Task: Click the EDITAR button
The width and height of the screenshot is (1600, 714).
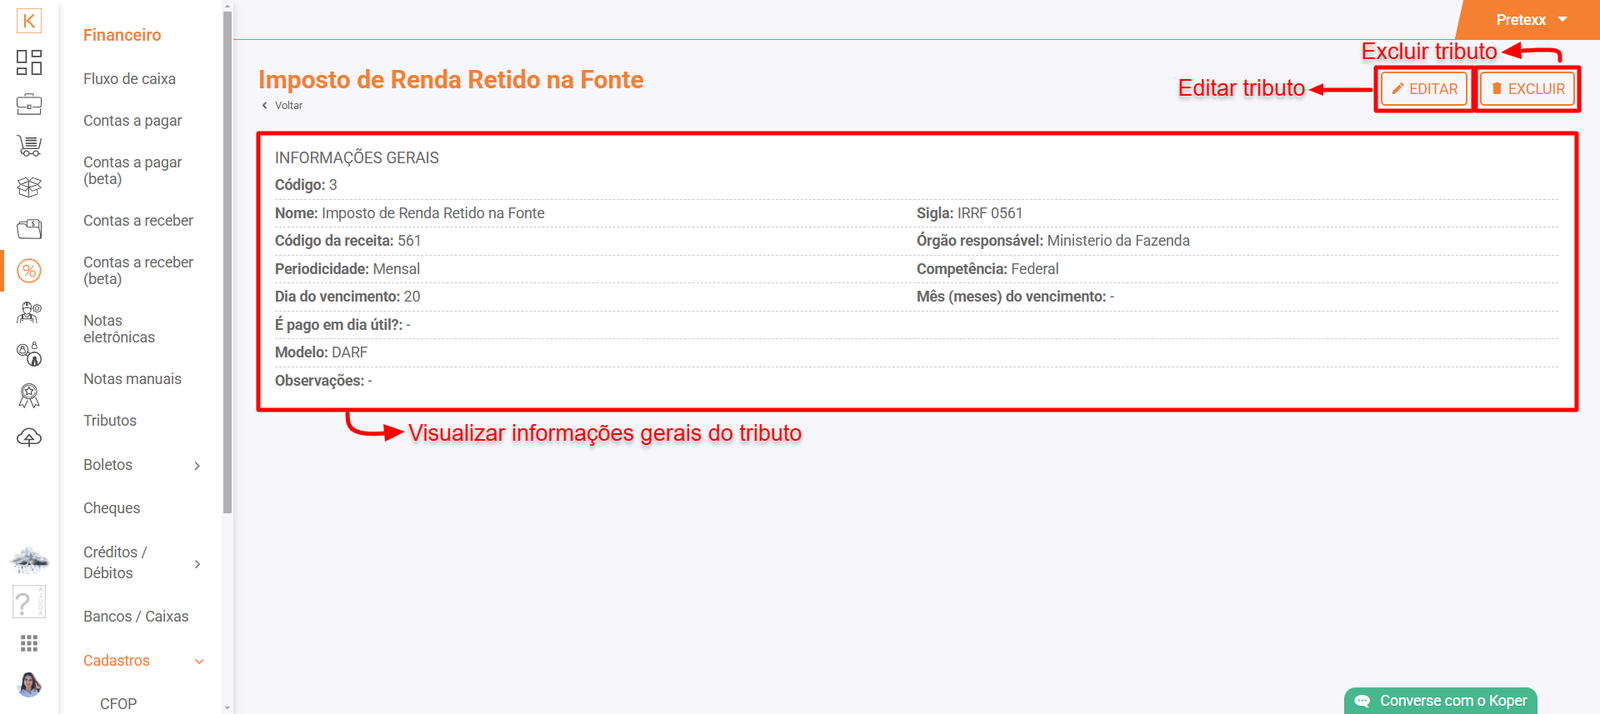Action: tap(1424, 89)
